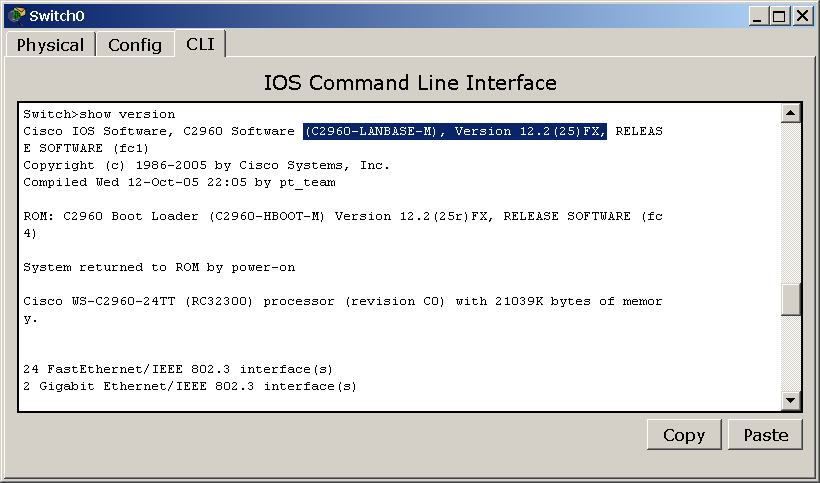
Task: Click the vertical scrollbar thumb
Action: [791, 300]
